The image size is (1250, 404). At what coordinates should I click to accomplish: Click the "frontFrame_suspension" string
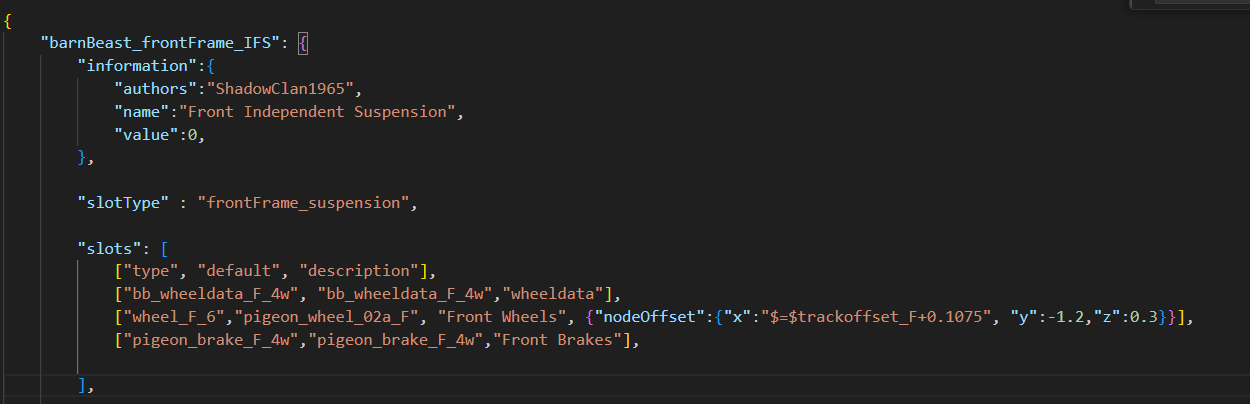[x=304, y=203]
